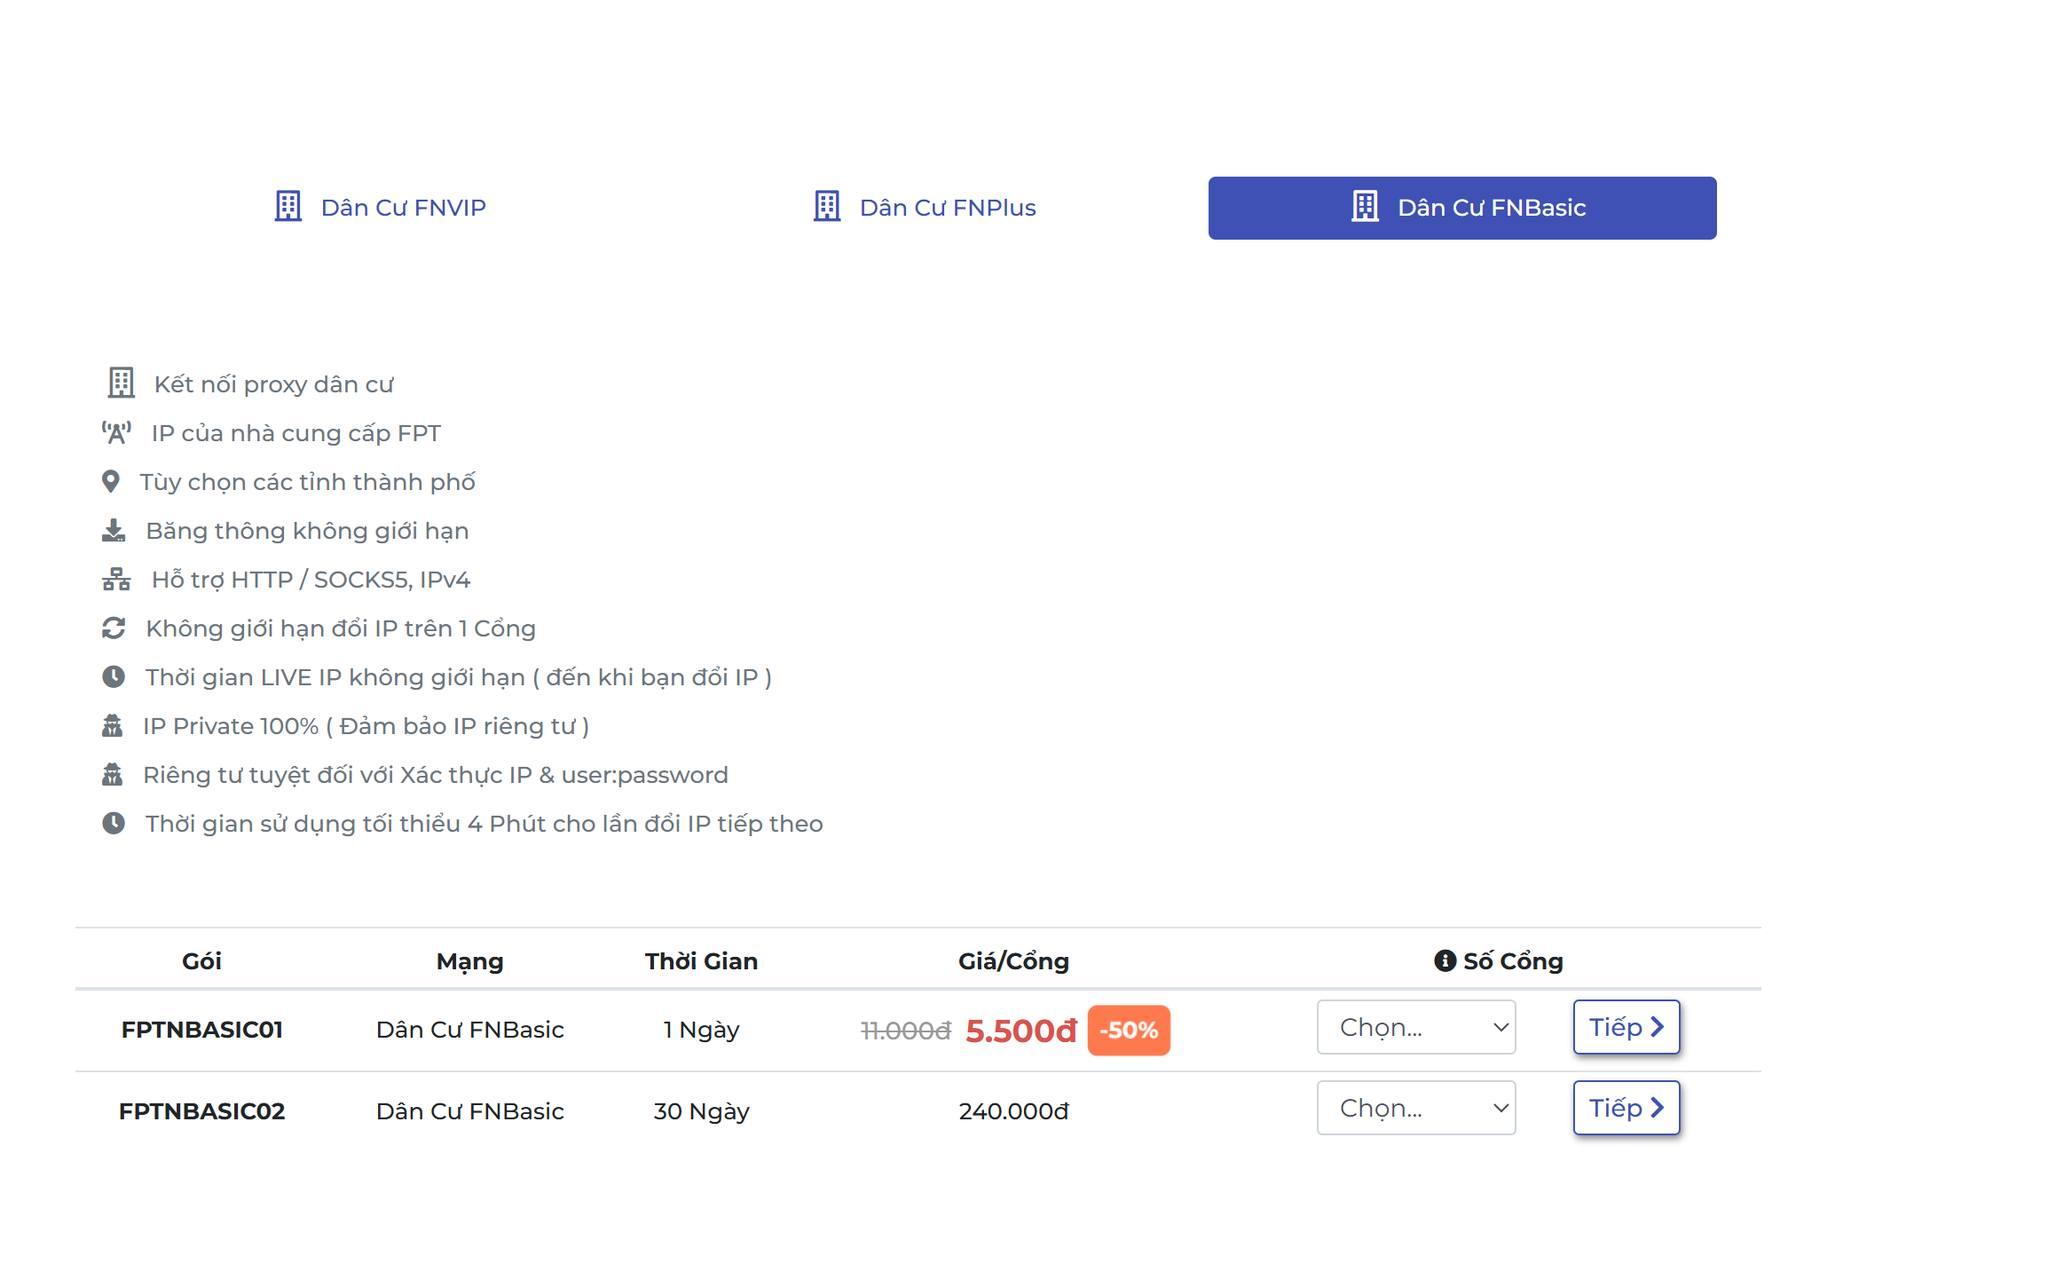This screenshot has width=2048, height=1272.
Task: Click the refresh icon beside Không giới hạn đổi IP
Action: coord(114,628)
